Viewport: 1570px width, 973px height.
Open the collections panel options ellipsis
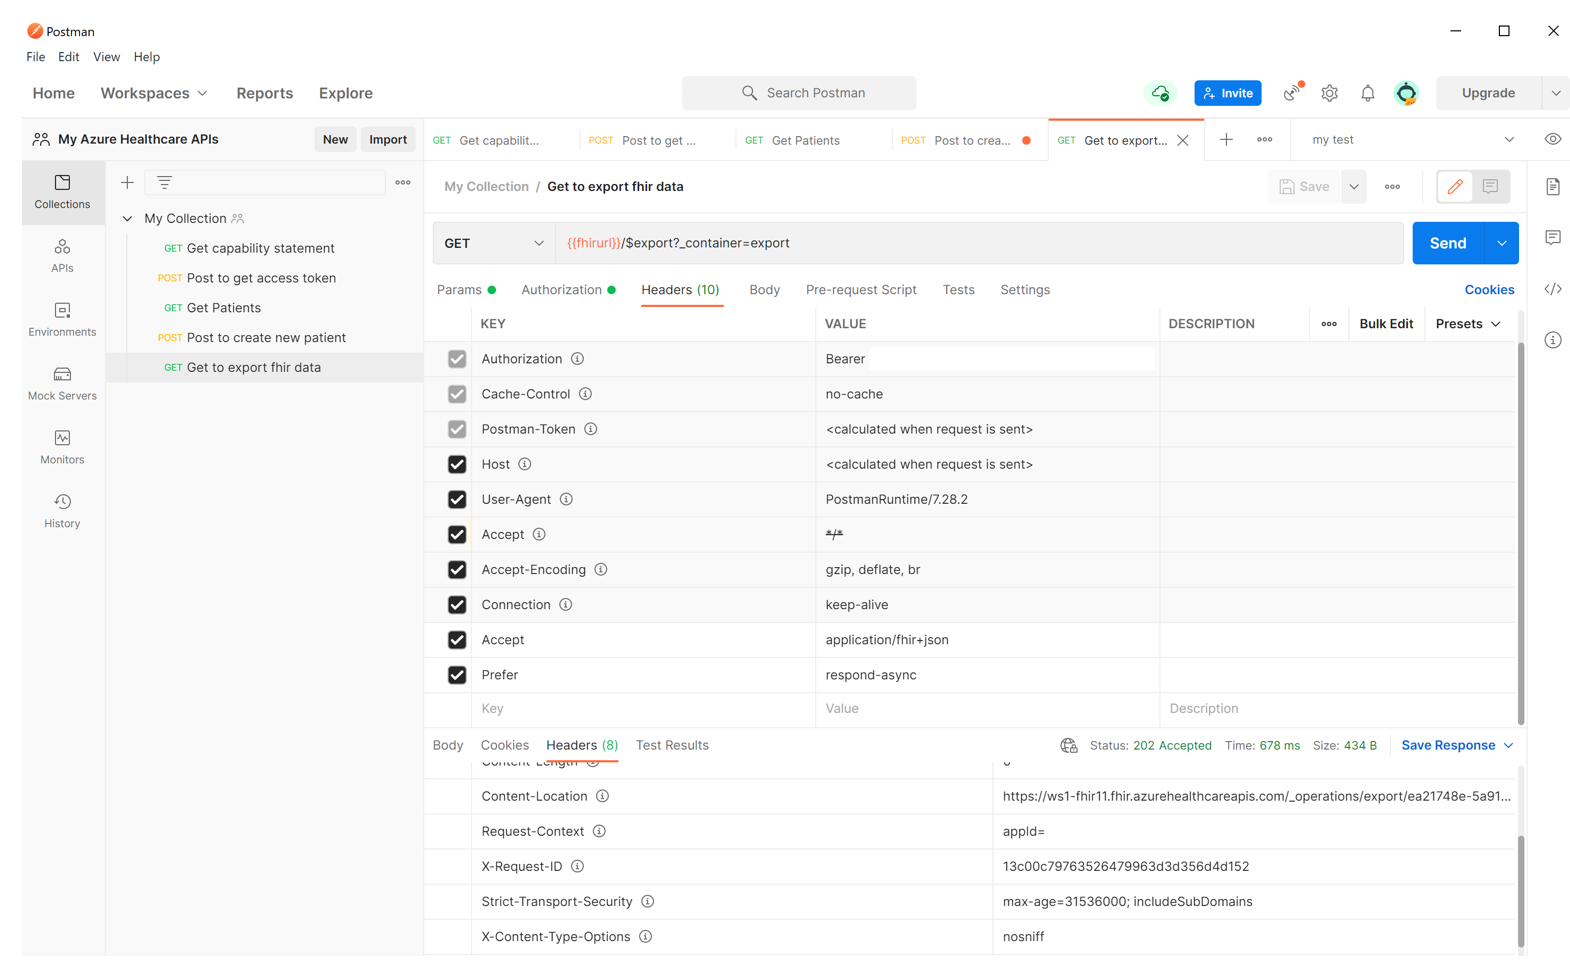tap(403, 182)
